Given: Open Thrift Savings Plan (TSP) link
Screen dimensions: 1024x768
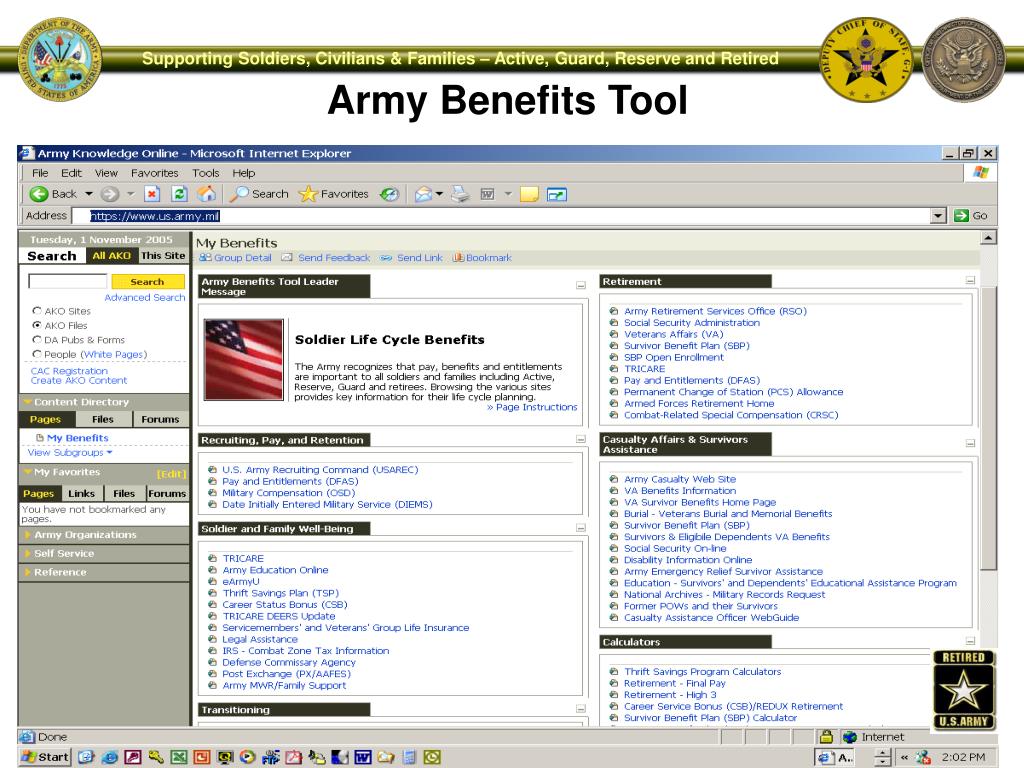Looking at the screenshot, I should (x=281, y=593).
